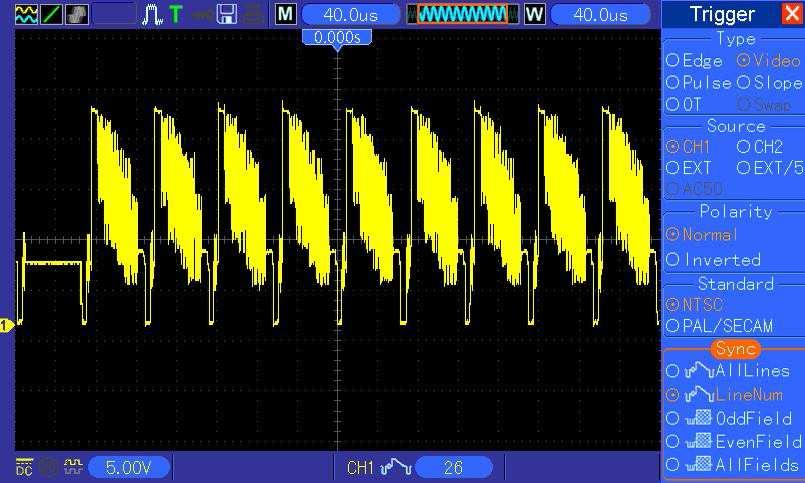Click the window timebase 40.0us value
This screenshot has width=805, height=483.
pos(600,15)
